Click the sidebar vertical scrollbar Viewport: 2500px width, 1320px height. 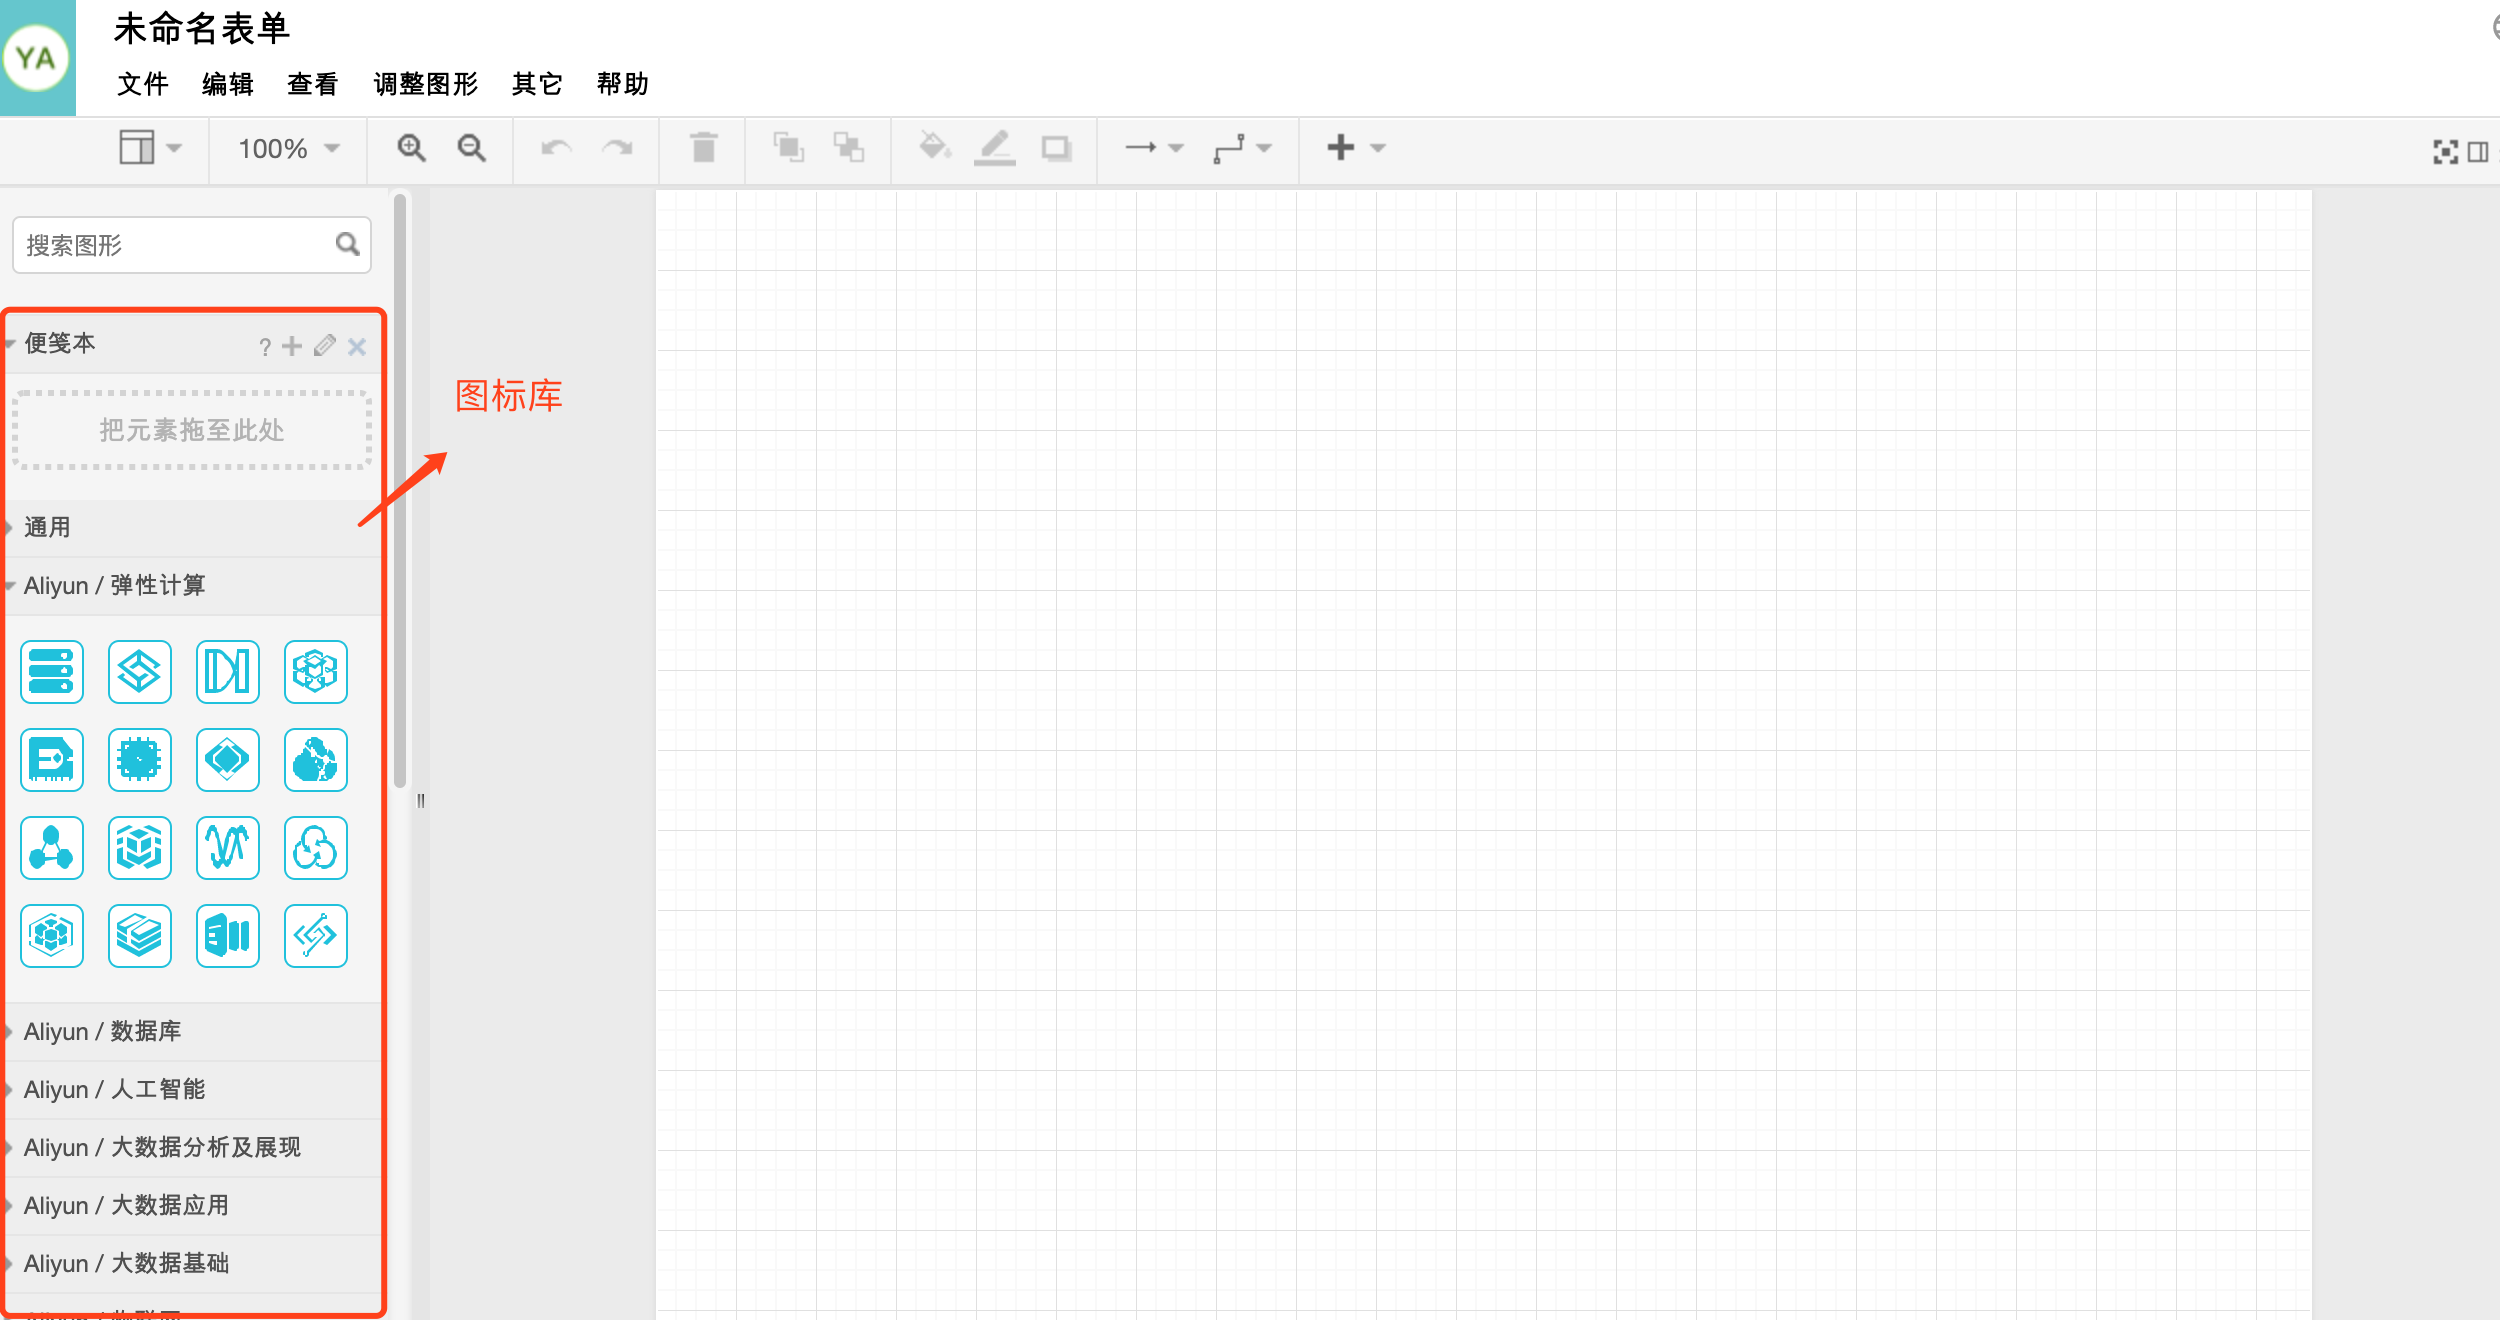(400, 490)
